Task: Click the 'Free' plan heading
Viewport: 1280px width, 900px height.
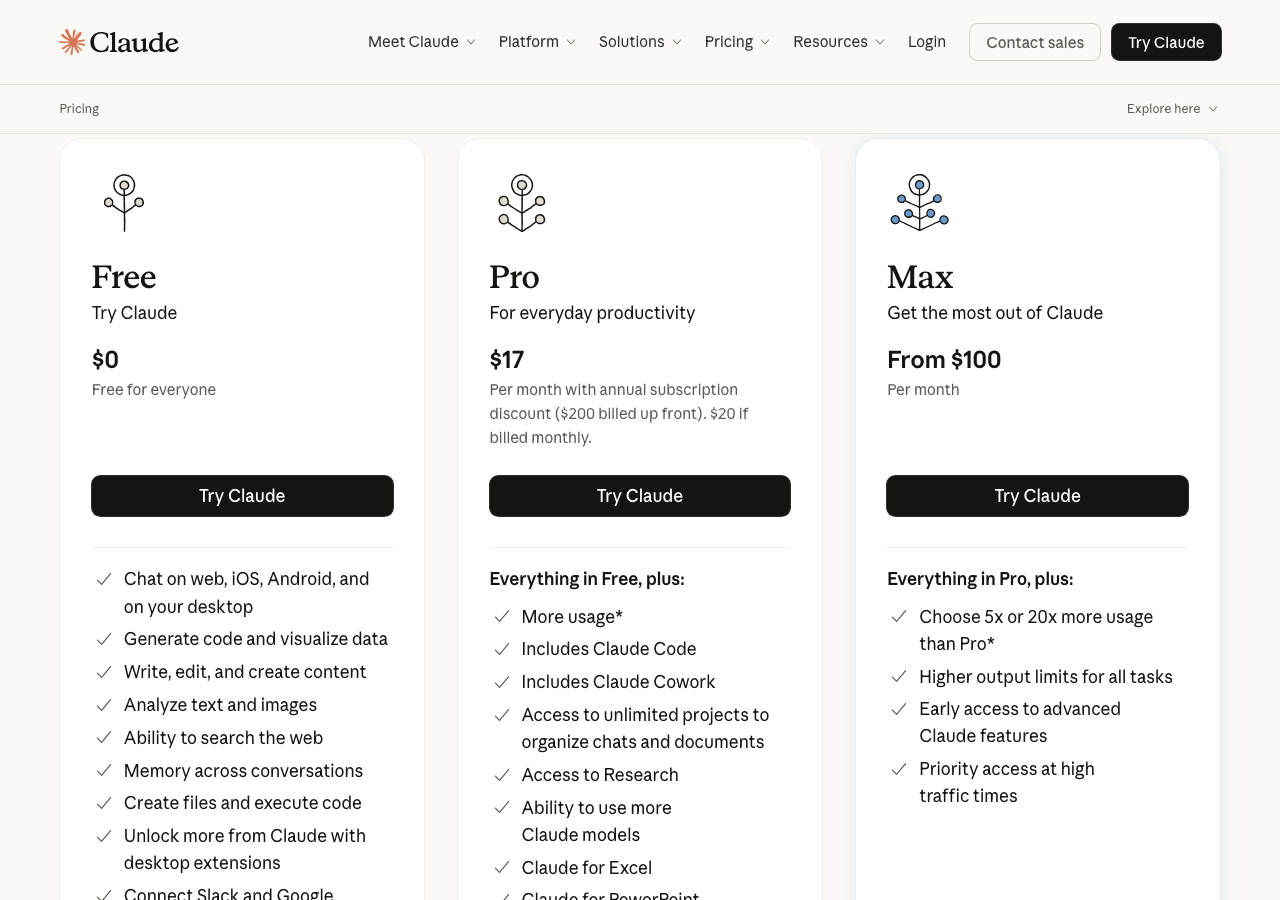Action: tap(124, 276)
